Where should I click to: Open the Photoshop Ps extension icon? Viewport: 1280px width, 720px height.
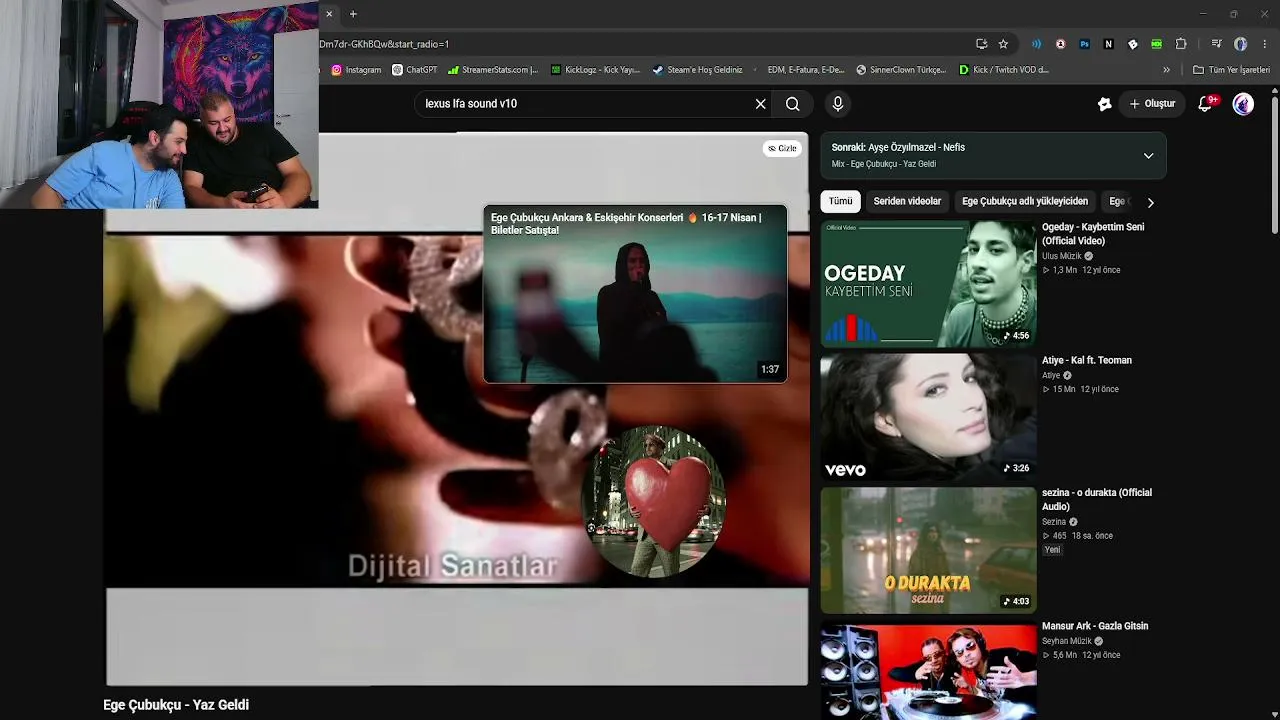click(x=1084, y=44)
